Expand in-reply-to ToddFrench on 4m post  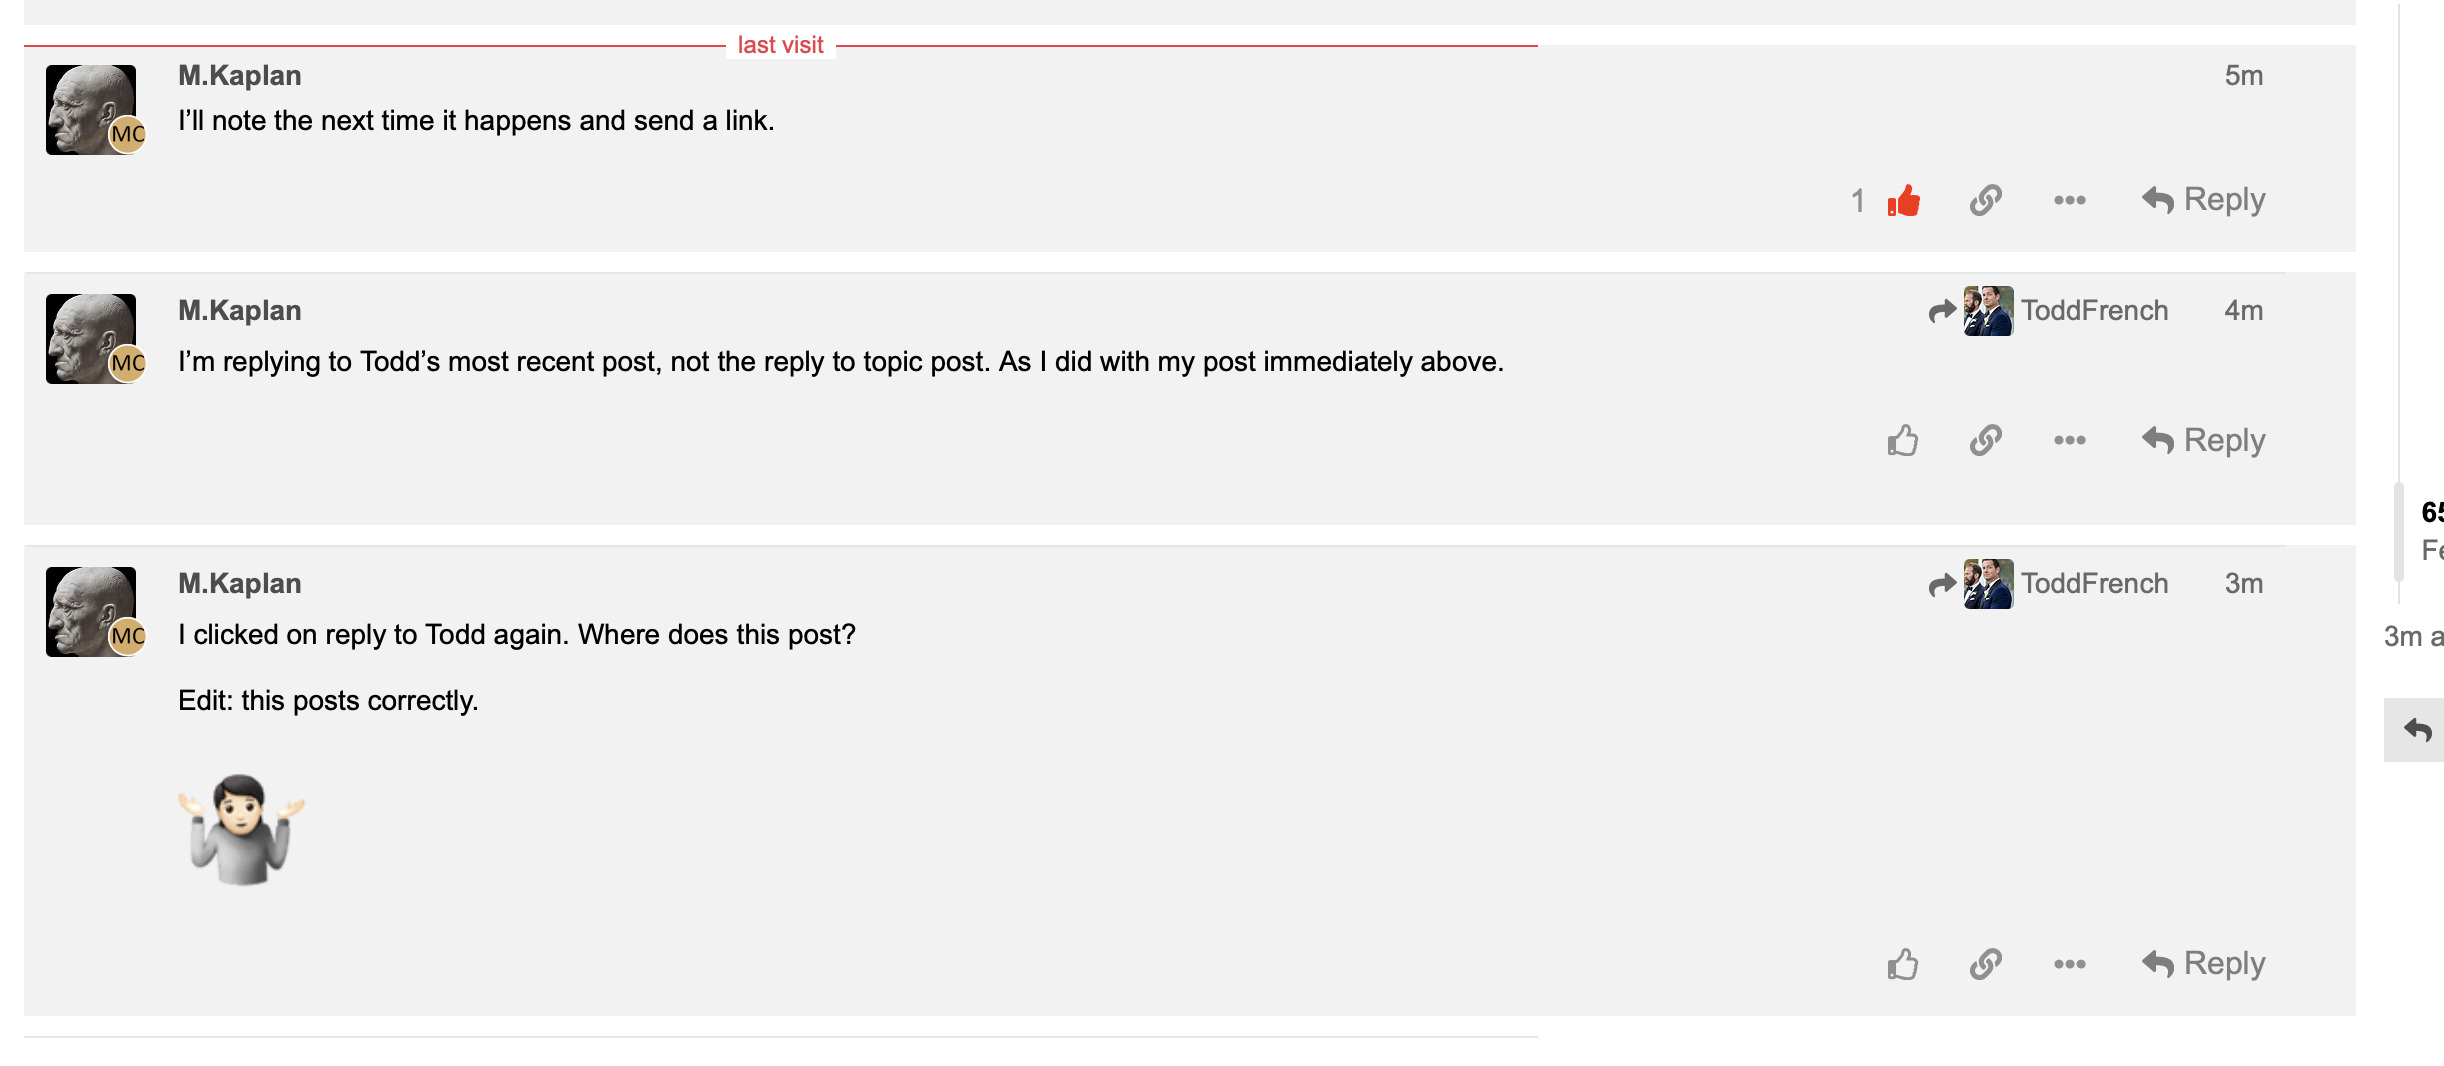coord(2048,311)
